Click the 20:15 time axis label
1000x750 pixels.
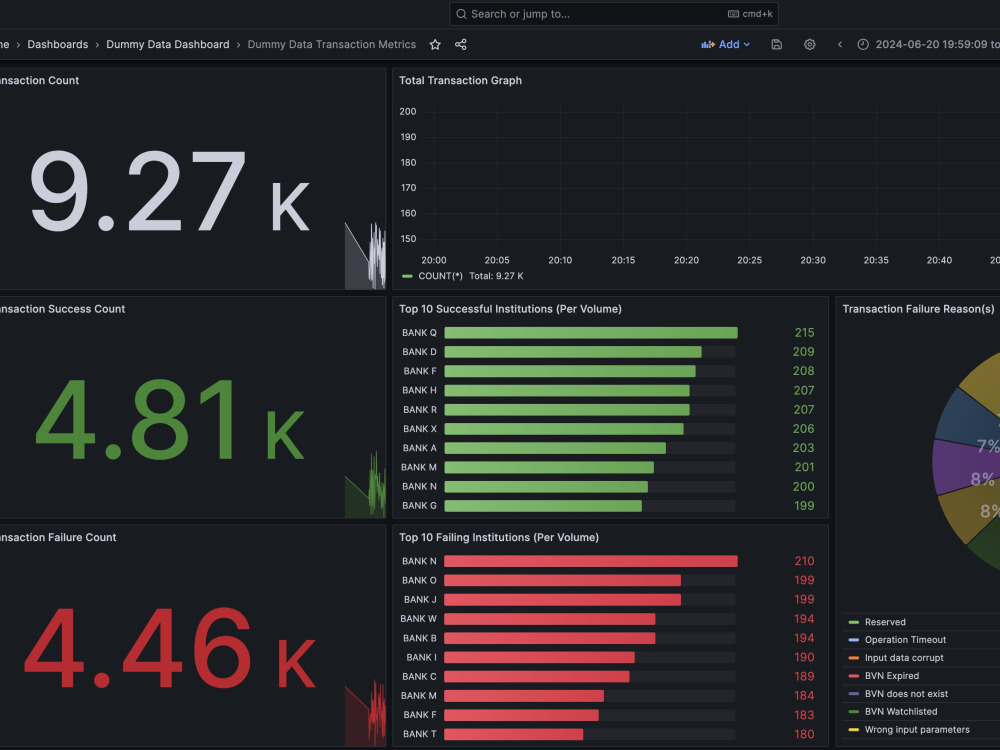(x=623, y=260)
